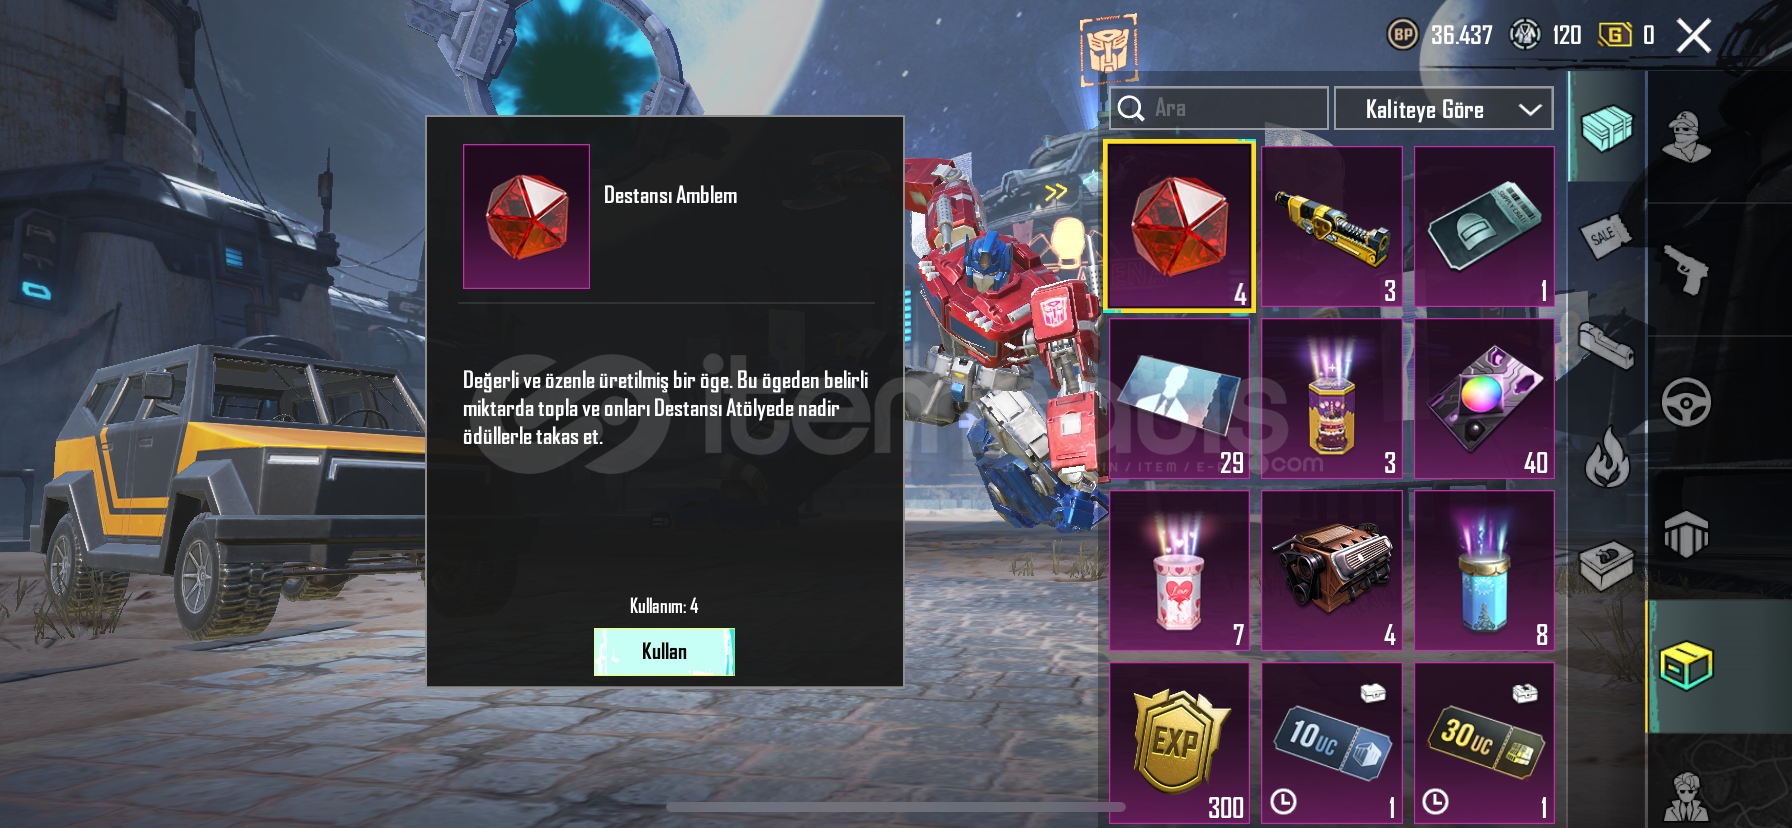Screen dimensions: 1792x828
Task: Open the SALE tag category
Action: point(1604,235)
